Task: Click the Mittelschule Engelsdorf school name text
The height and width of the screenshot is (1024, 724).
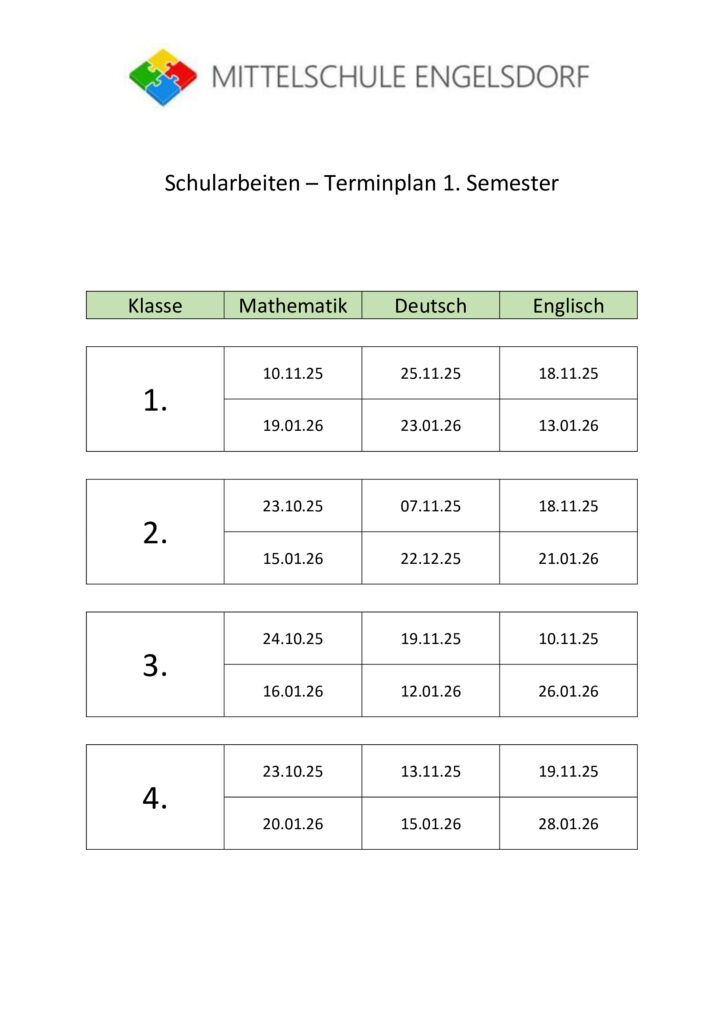Action: pyautogui.click(x=400, y=76)
